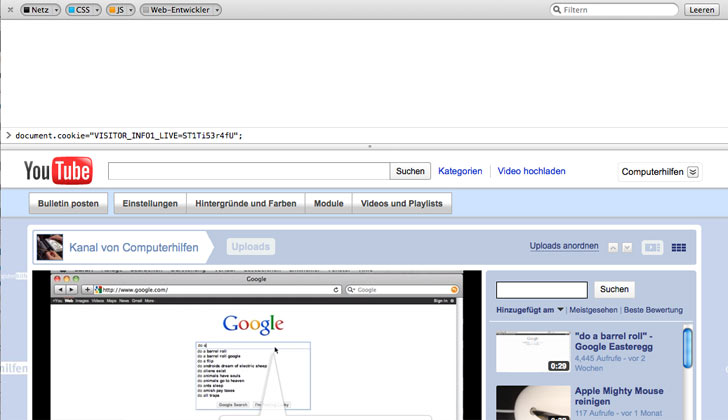Sort videos by Meistgesehen
728x420 pixels.
click(593, 310)
